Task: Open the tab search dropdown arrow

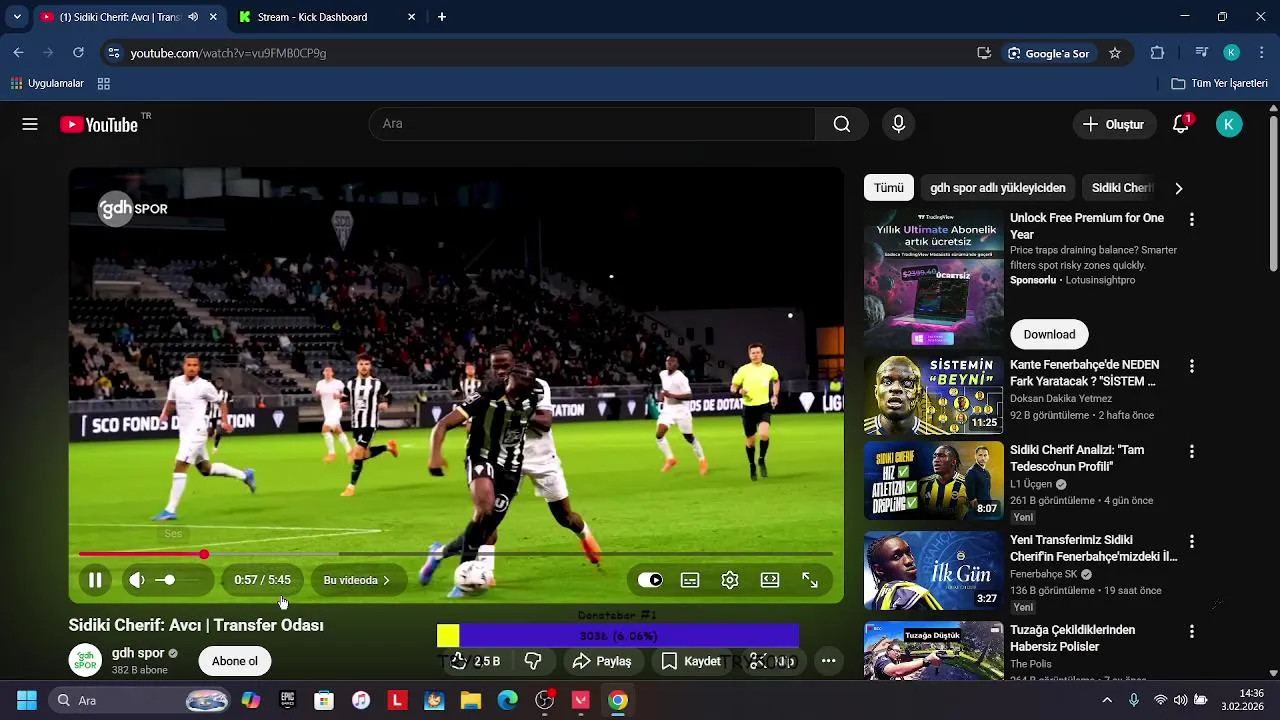Action: (x=17, y=17)
